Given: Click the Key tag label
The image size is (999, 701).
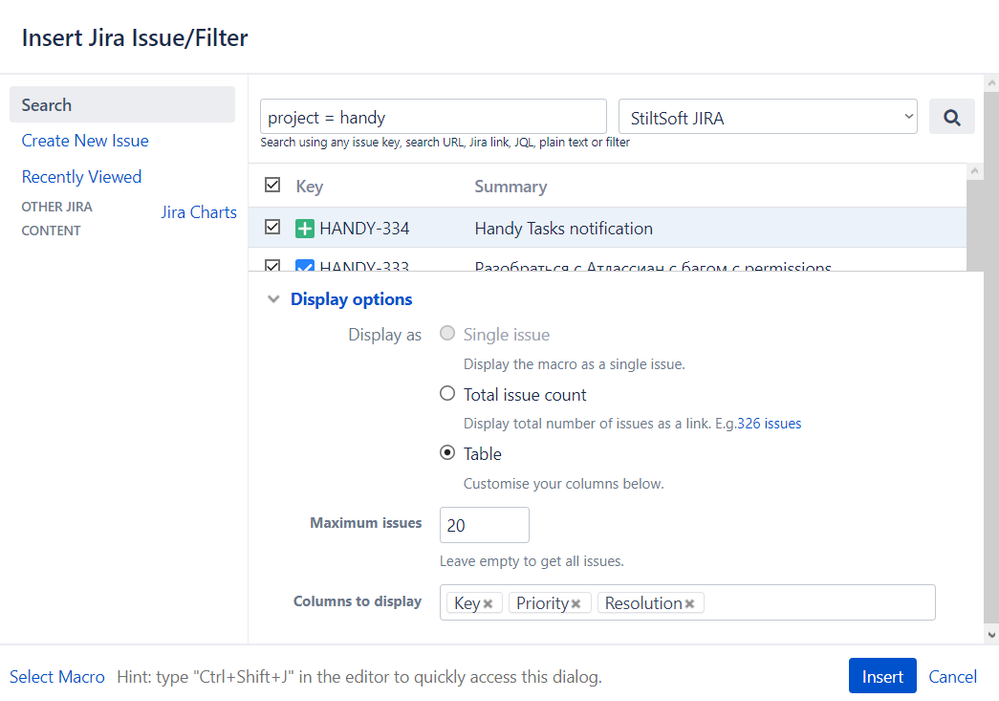Looking at the screenshot, I should pos(467,603).
